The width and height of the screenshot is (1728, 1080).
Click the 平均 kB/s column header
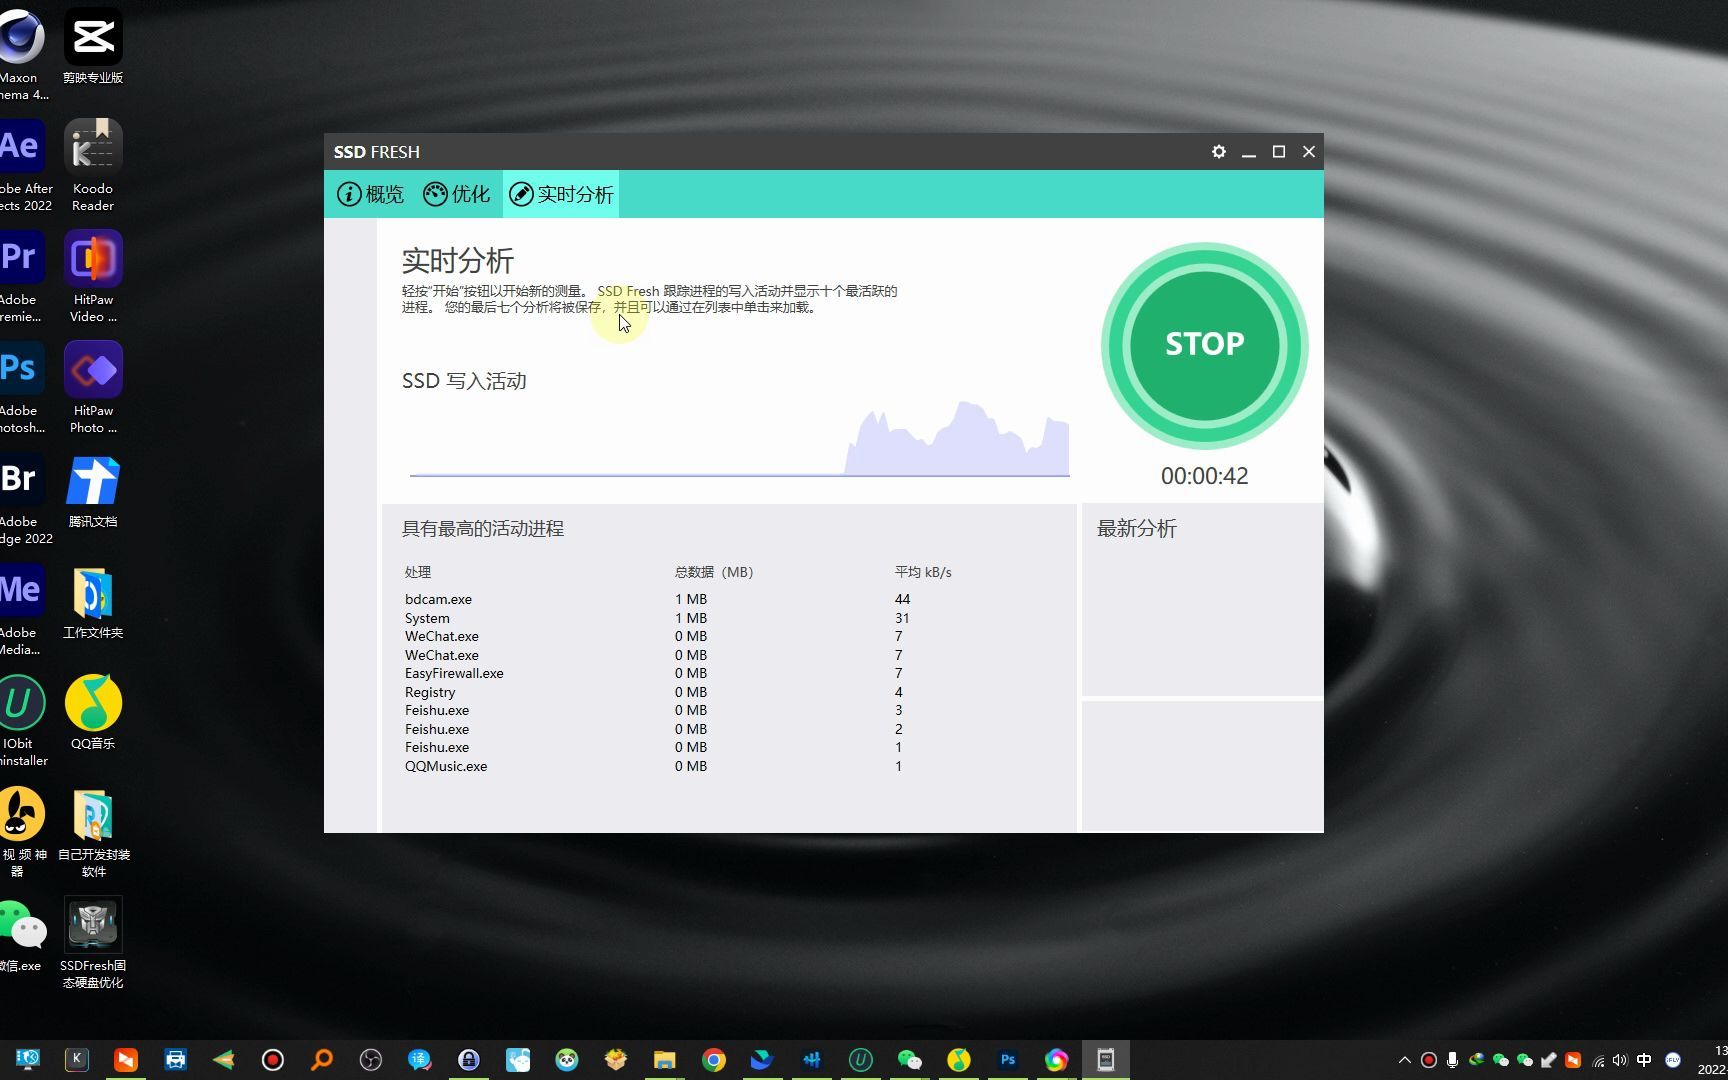tap(923, 572)
